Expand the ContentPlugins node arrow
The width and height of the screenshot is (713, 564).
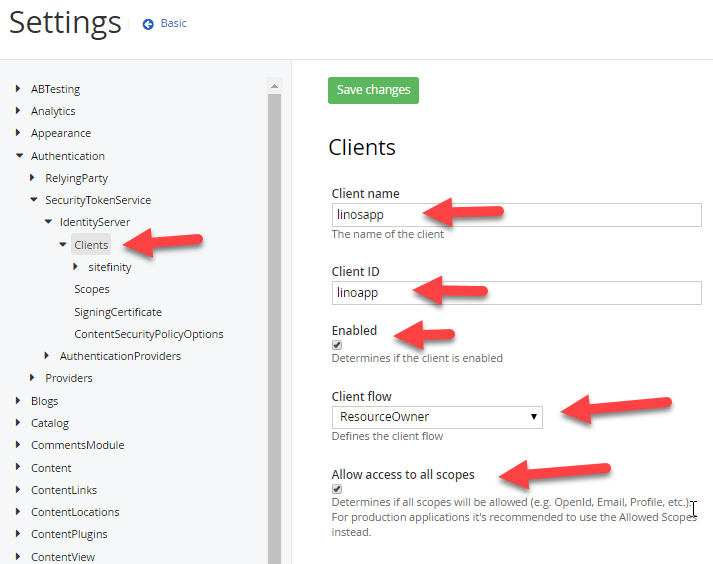click(x=18, y=533)
